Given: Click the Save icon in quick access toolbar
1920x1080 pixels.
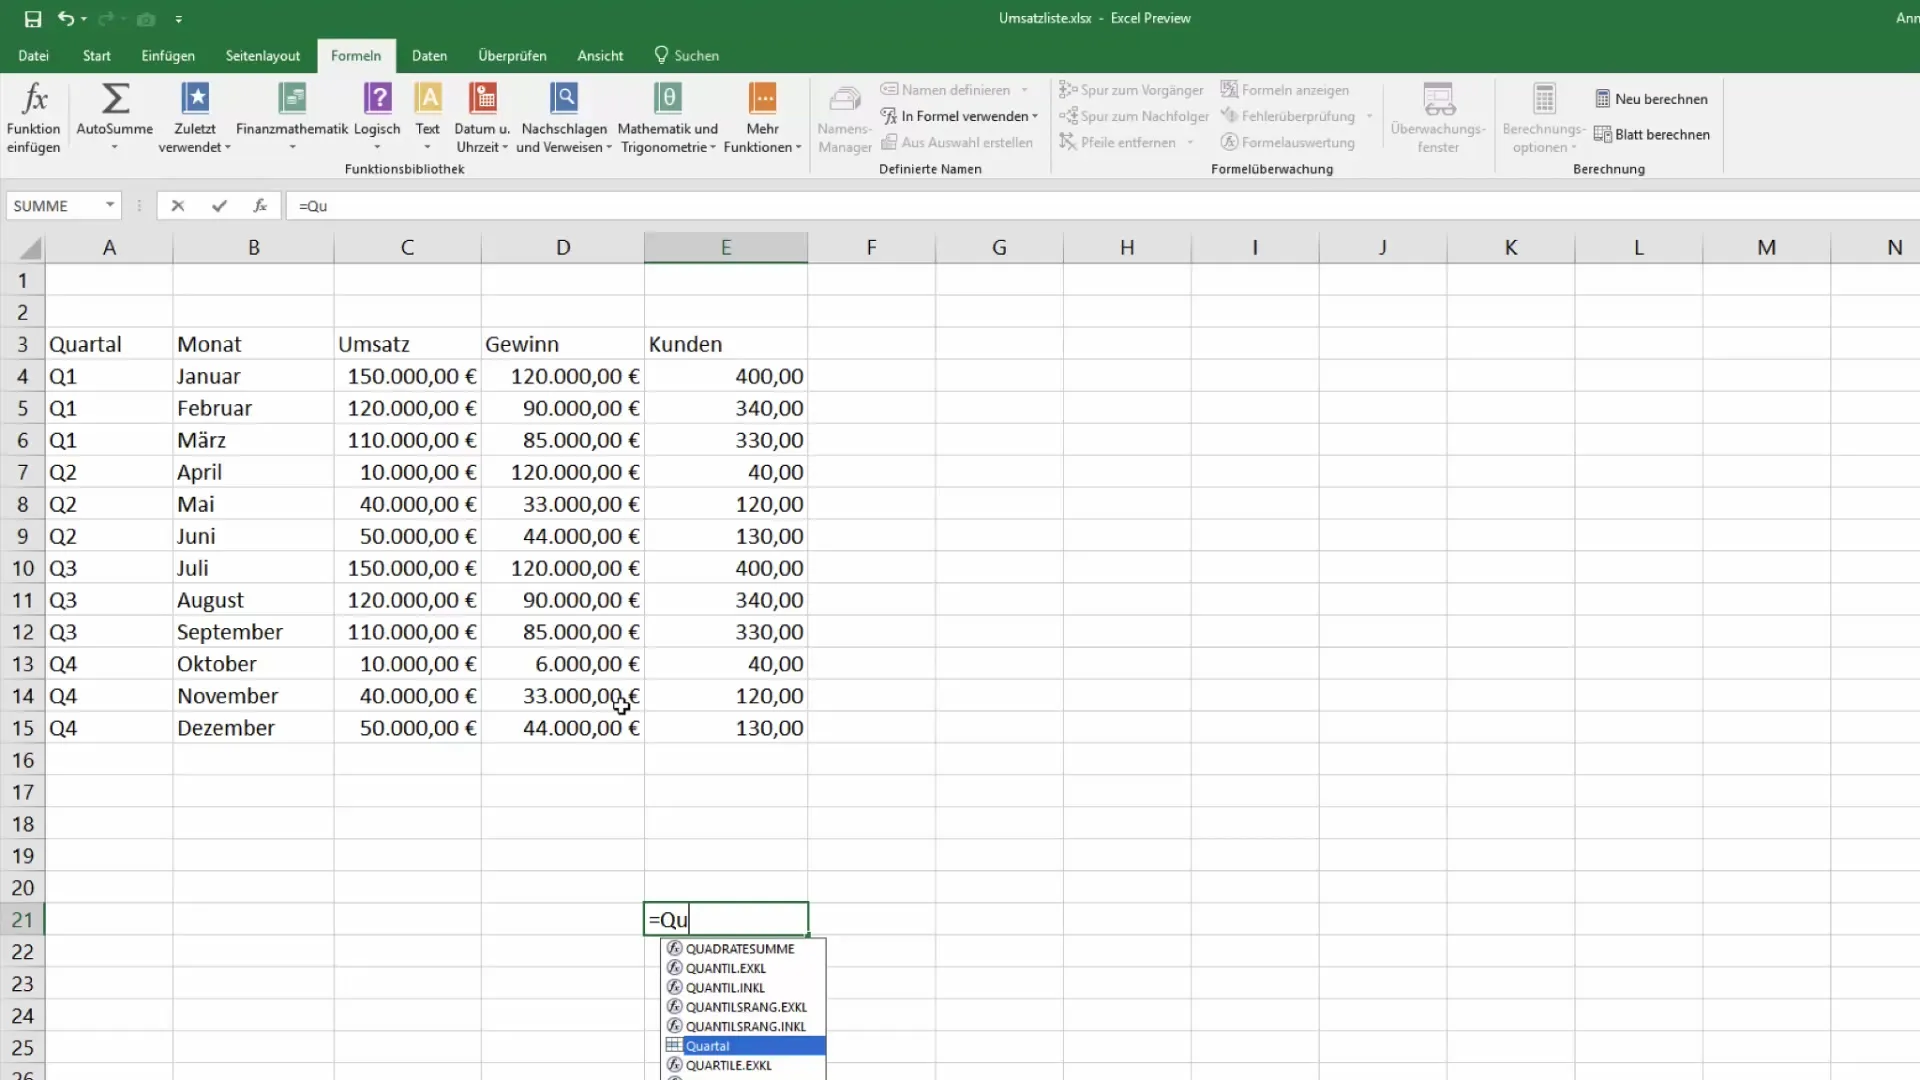Looking at the screenshot, I should point(32,19).
